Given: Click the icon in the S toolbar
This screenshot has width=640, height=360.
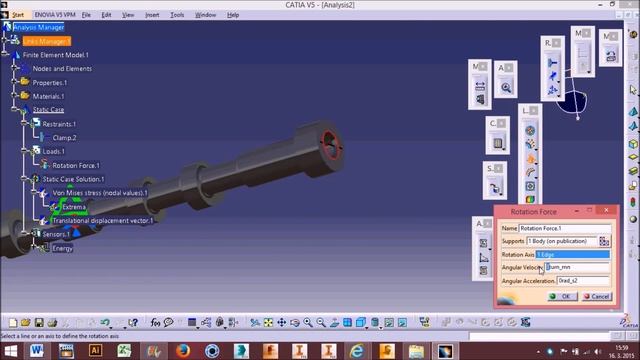Looking at the screenshot, I should pos(495,188).
